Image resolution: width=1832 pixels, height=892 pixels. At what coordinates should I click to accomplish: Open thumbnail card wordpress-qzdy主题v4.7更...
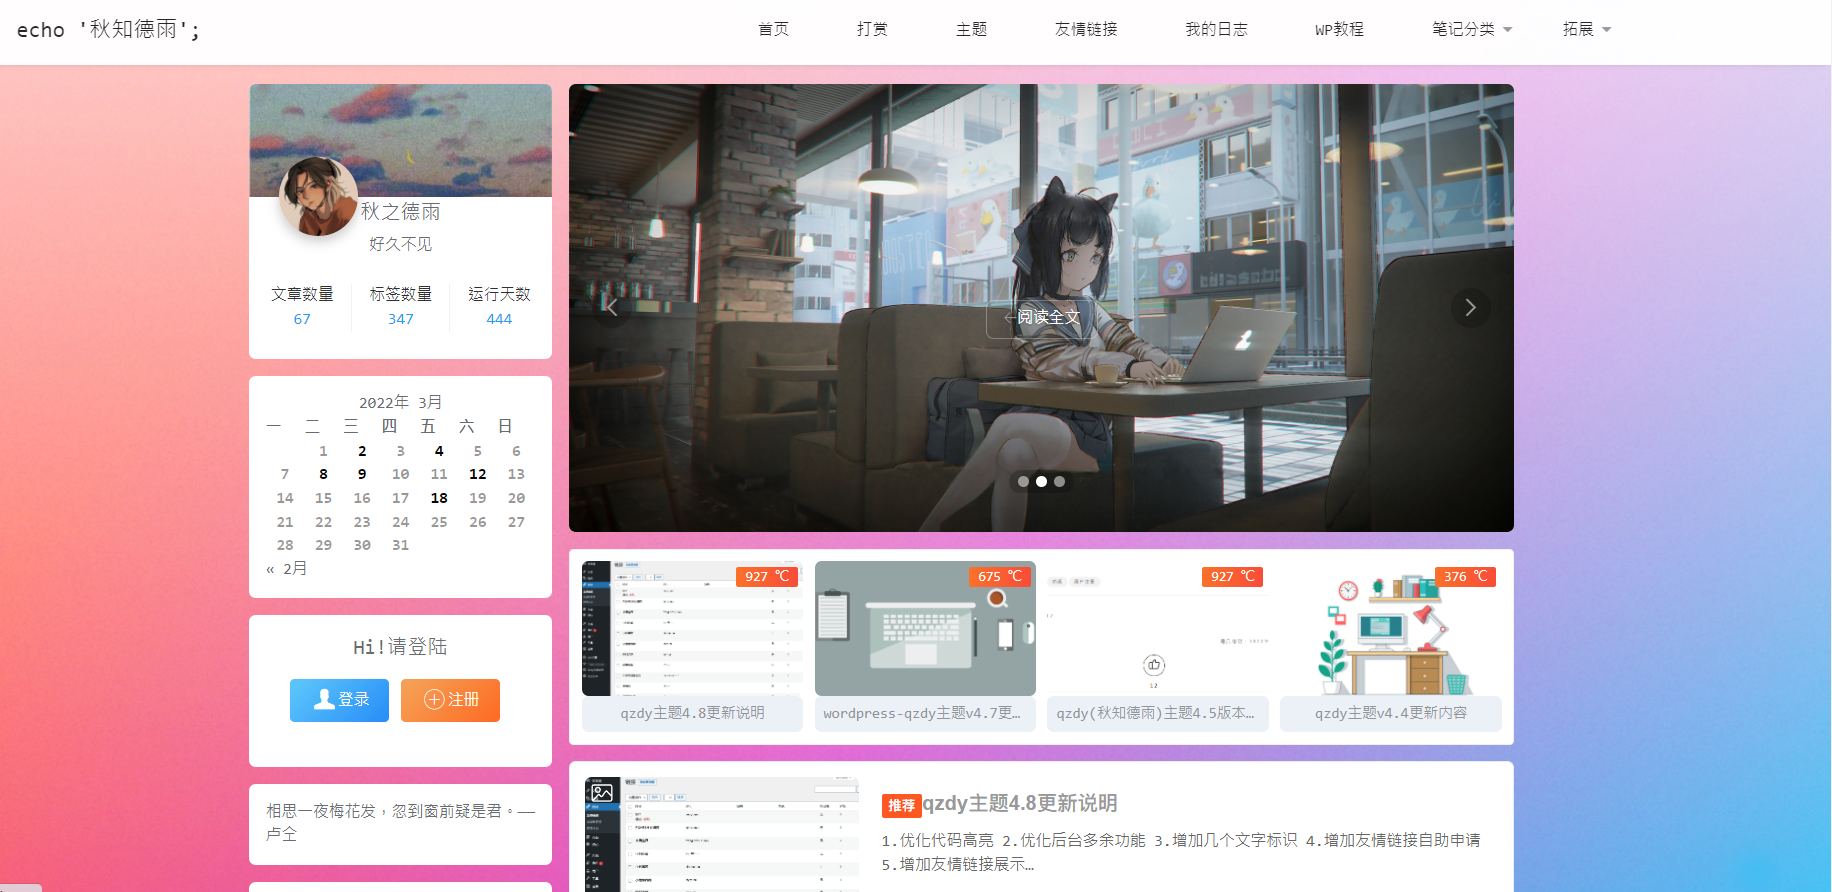point(925,646)
